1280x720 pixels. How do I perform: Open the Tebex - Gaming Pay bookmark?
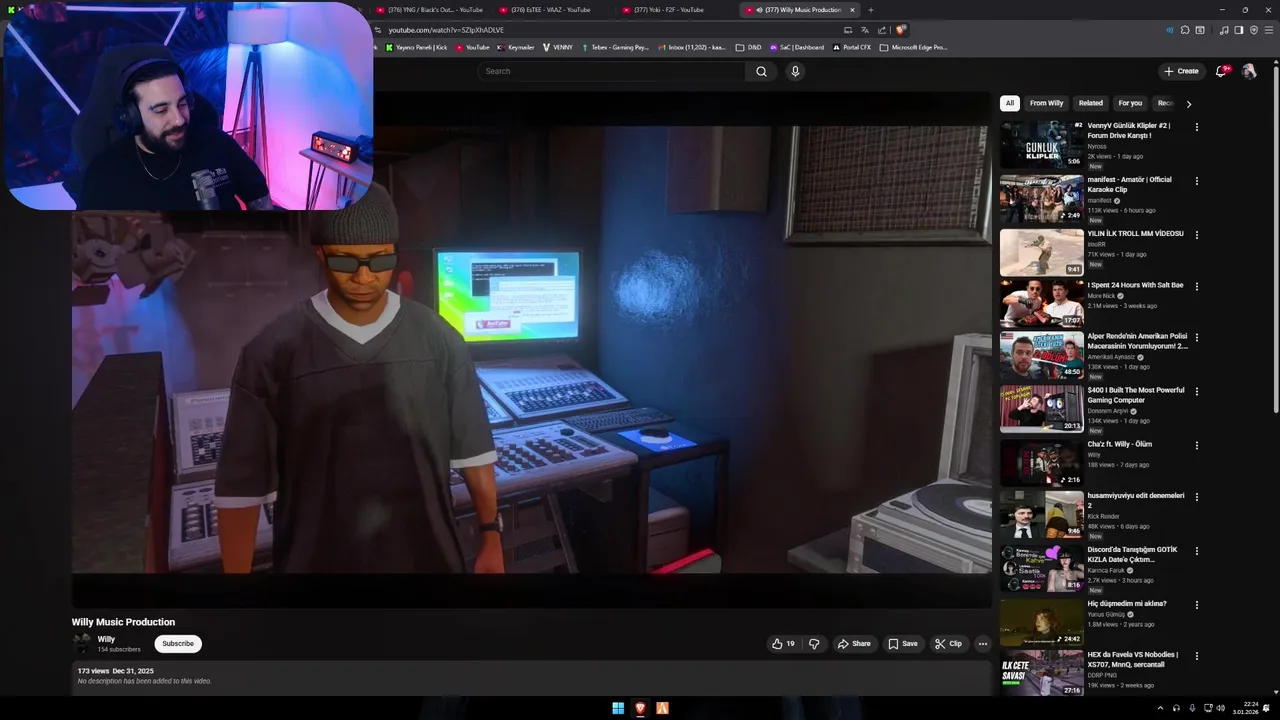(615, 47)
